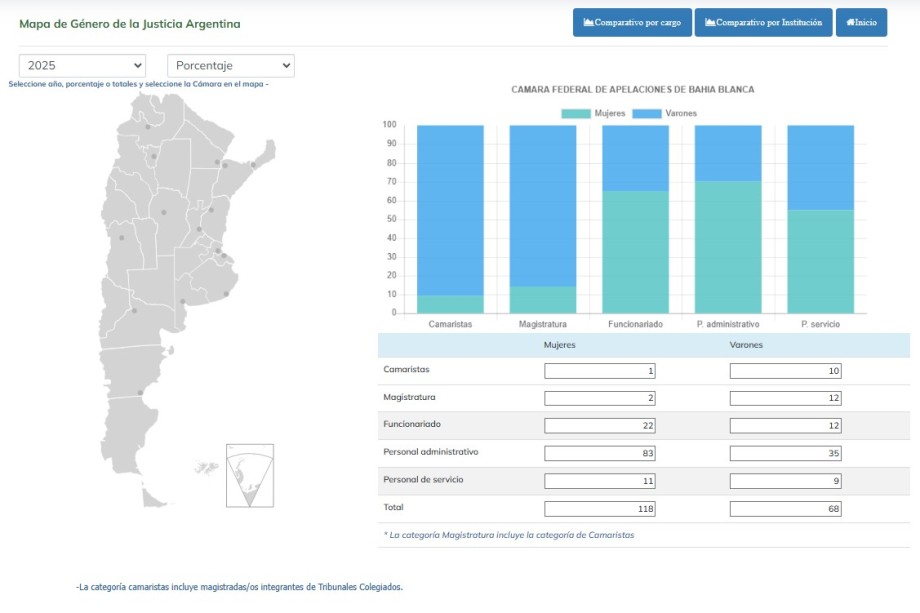Click Personal administrativo Mujeres field
This screenshot has width=920, height=613.
tap(600, 454)
